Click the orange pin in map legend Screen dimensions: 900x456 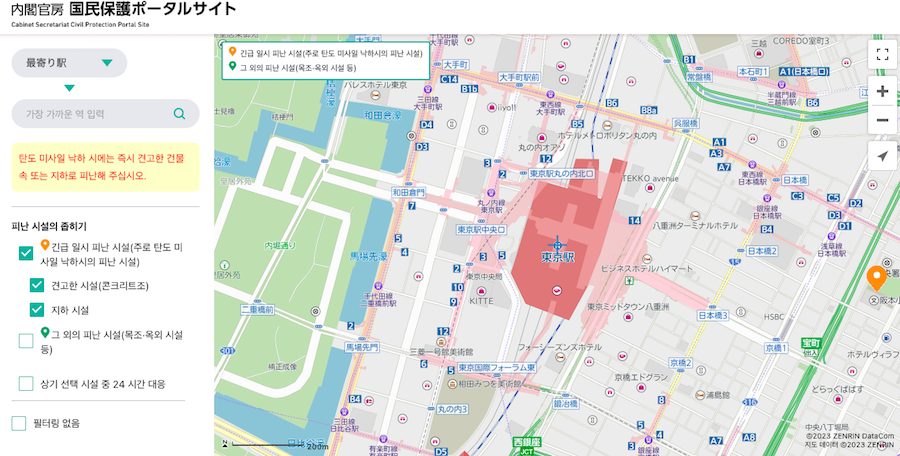(232, 51)
